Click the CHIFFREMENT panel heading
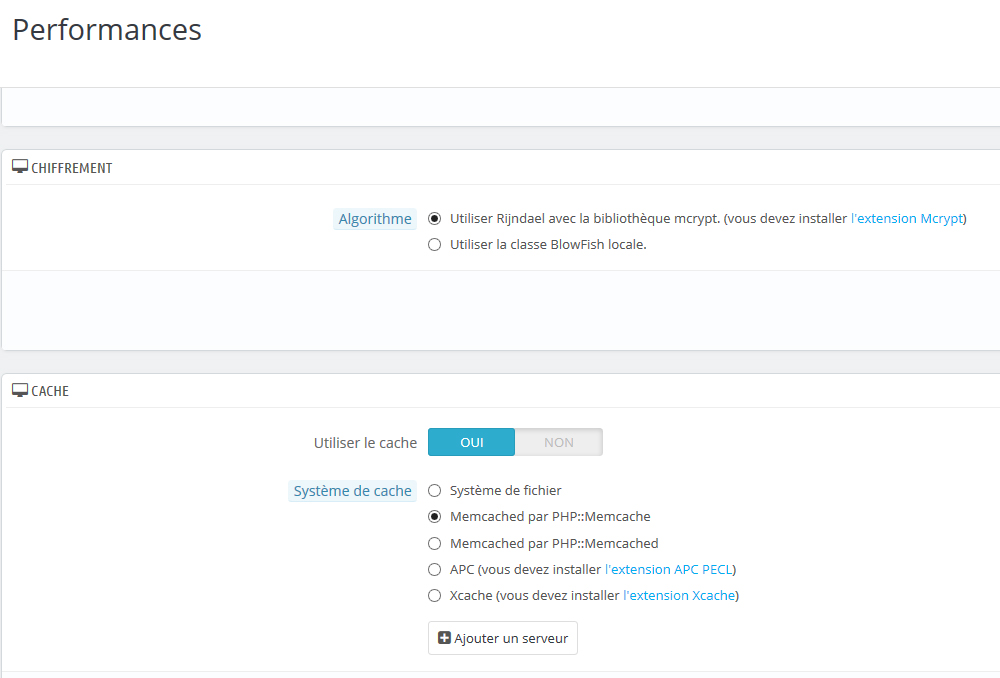This screenshot has width=1000, height=678. [x=72, y=168]
